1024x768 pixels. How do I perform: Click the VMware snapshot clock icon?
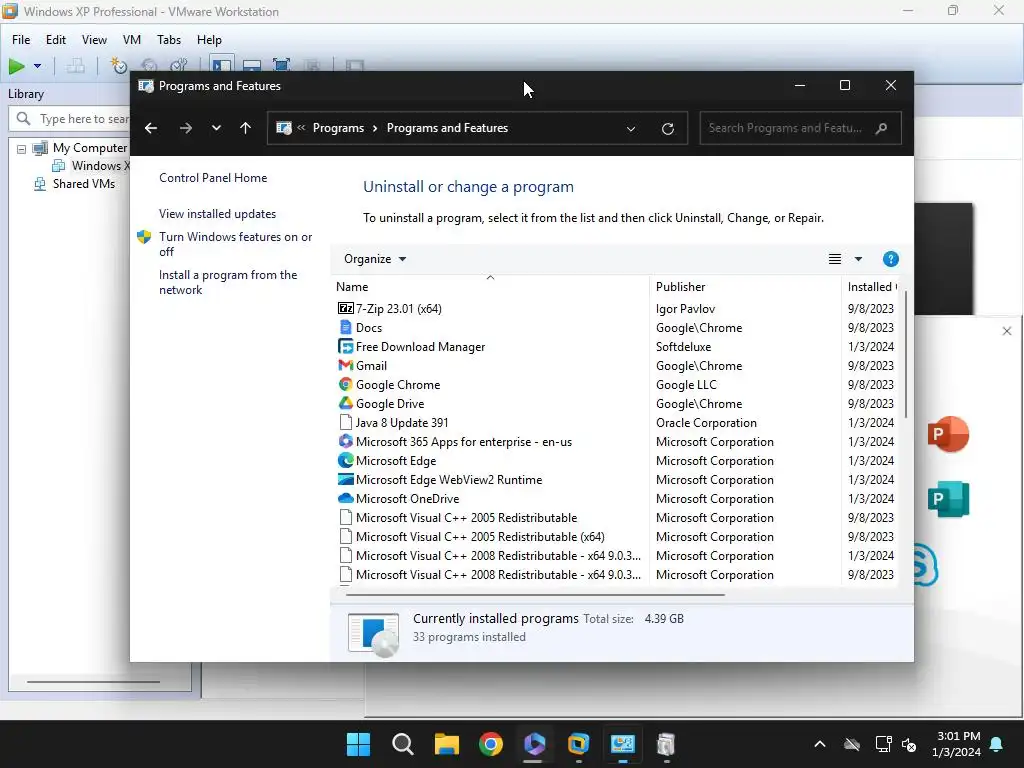click(x=118, y=65)
